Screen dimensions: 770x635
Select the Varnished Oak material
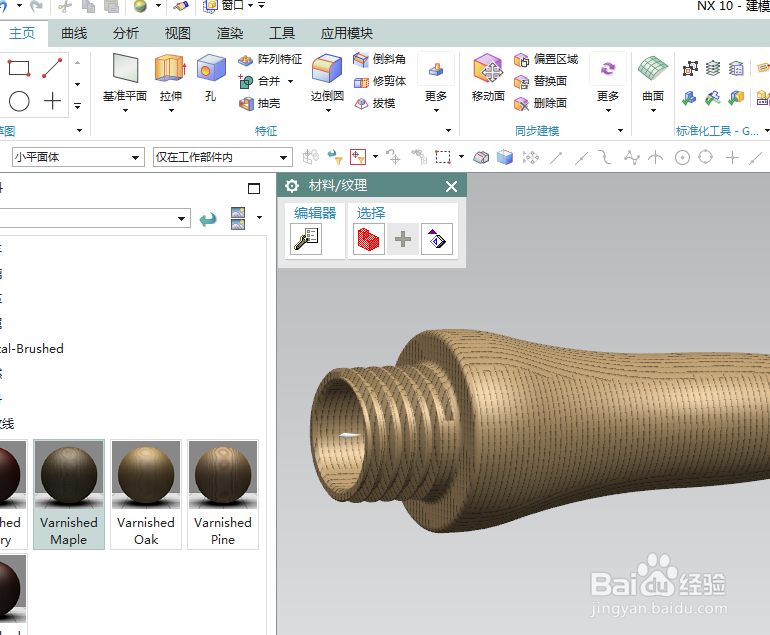[146, 494]
